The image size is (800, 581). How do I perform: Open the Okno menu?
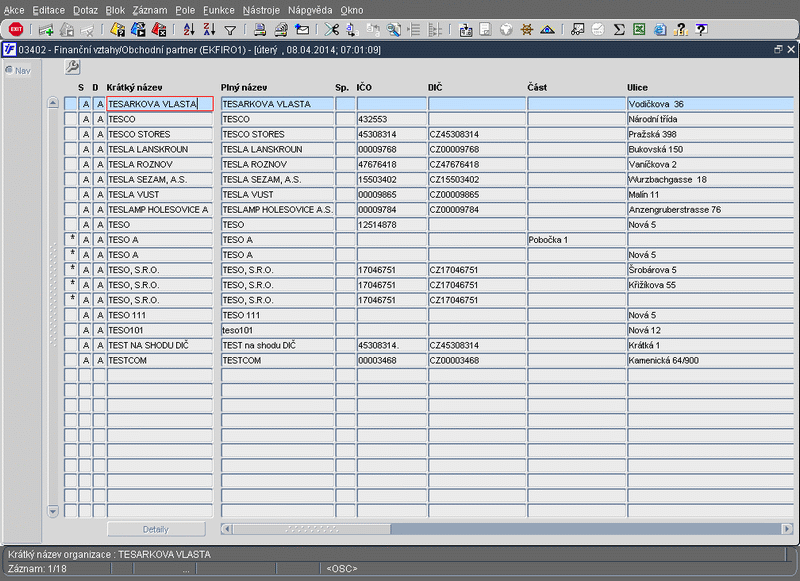352,10
